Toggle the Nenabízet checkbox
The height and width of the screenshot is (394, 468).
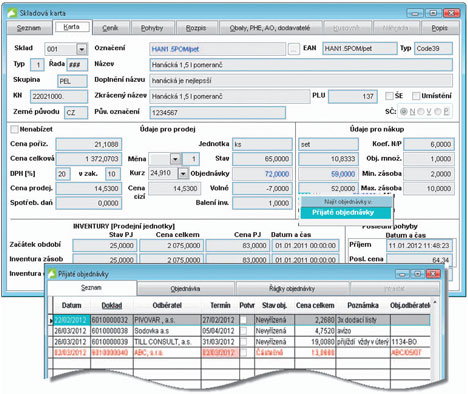coord(14,129)
